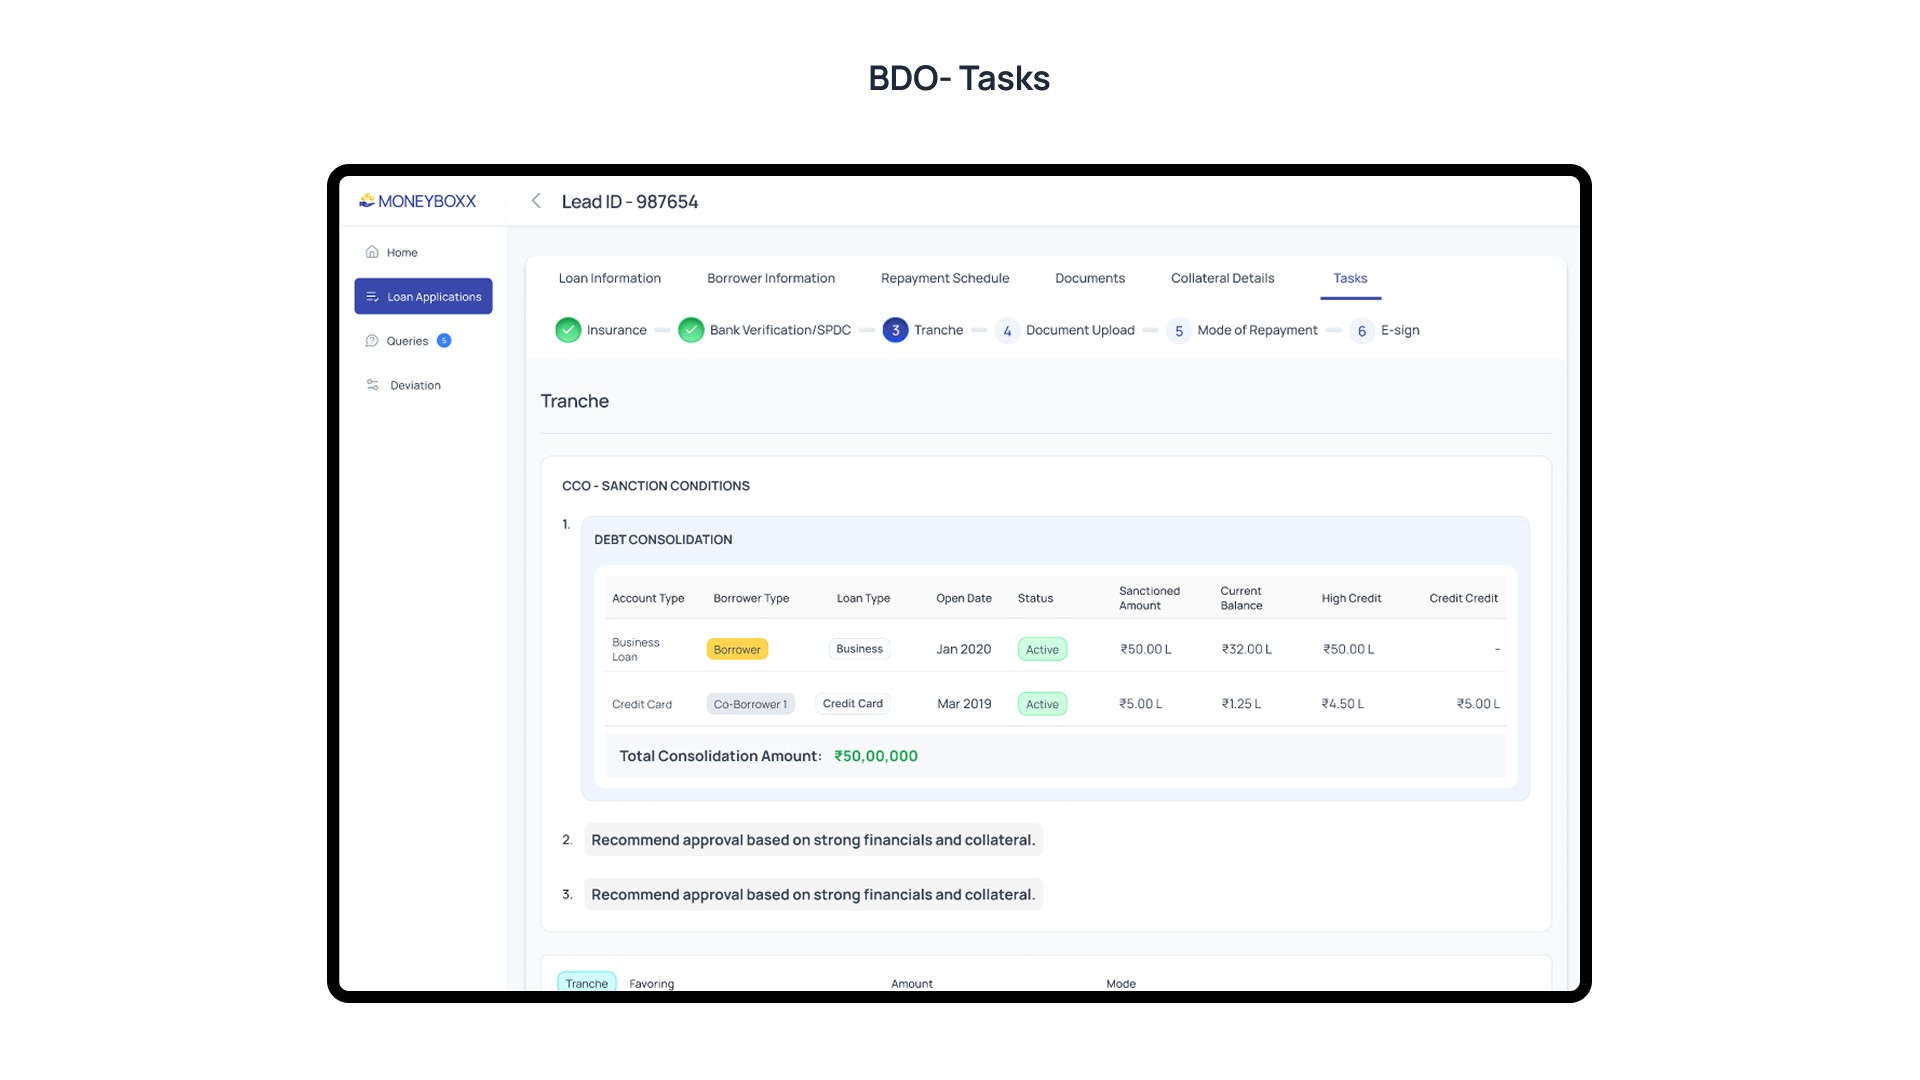This screenshot has width=1920, height=1080.
Task: Click the Loan Applications list icon
Action: click(372, 297)
